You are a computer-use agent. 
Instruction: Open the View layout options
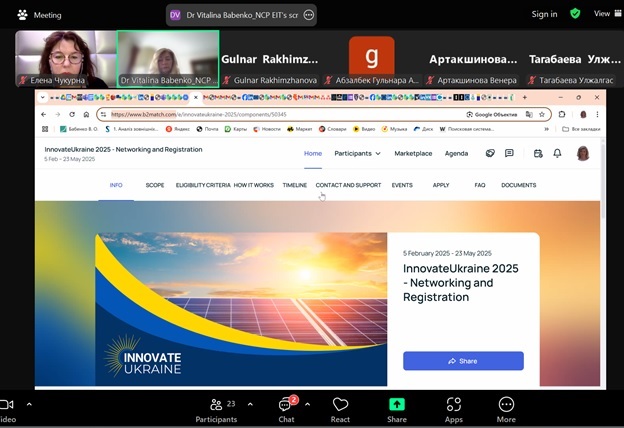click(x=607, y=14)
